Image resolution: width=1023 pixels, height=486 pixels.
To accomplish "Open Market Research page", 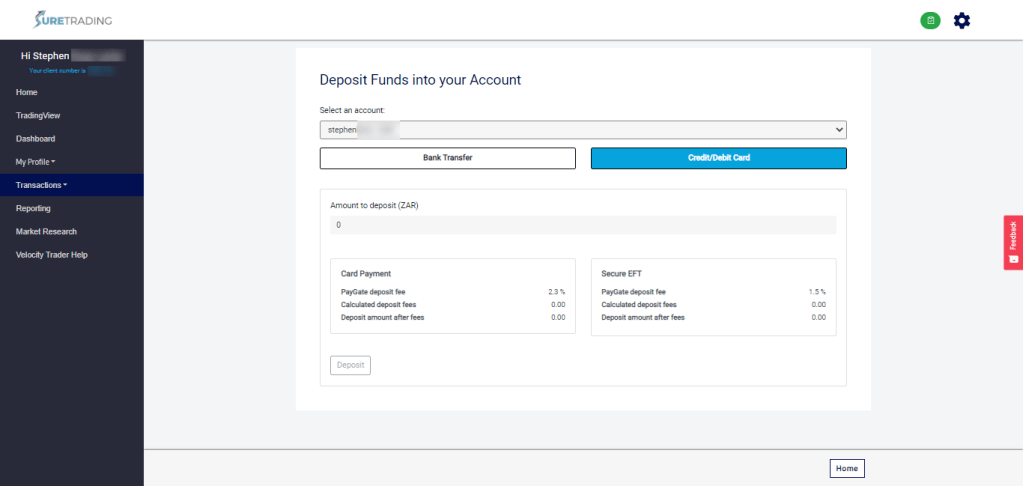I will point(46,232).
